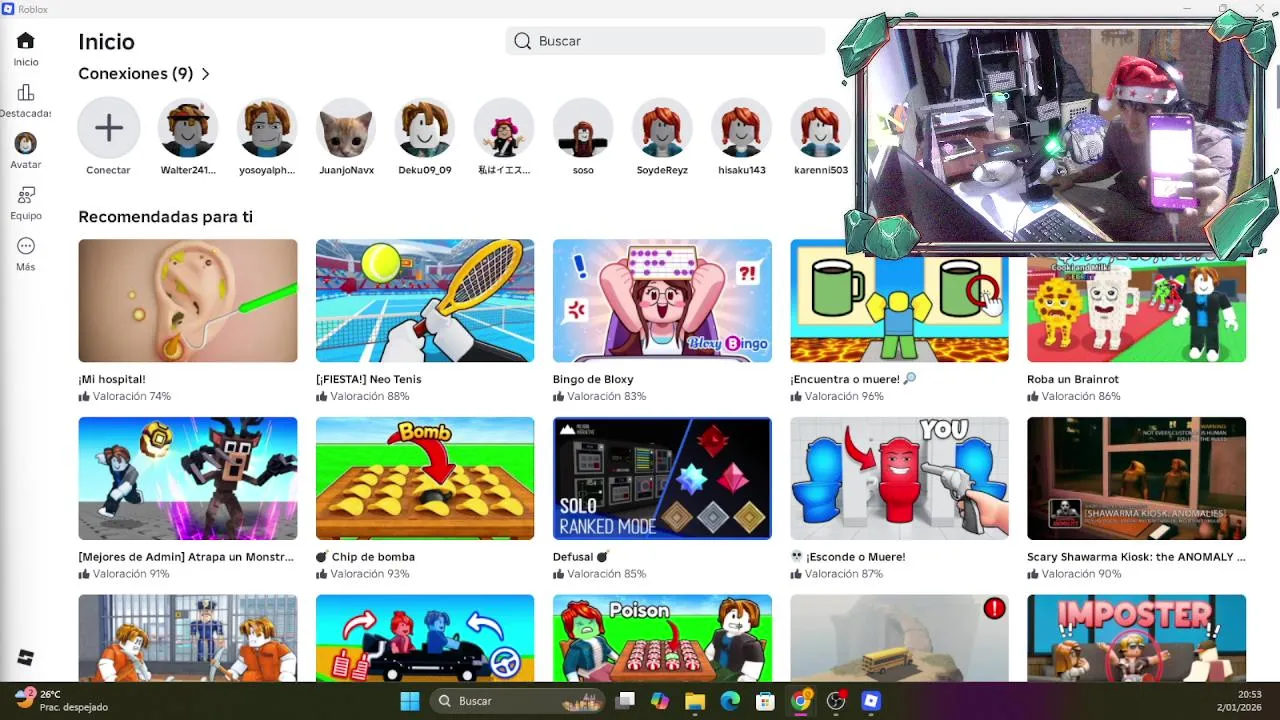Open Microsoft Edge in the taskbar
Screen dimensions: 1280x720
(730, 701)
